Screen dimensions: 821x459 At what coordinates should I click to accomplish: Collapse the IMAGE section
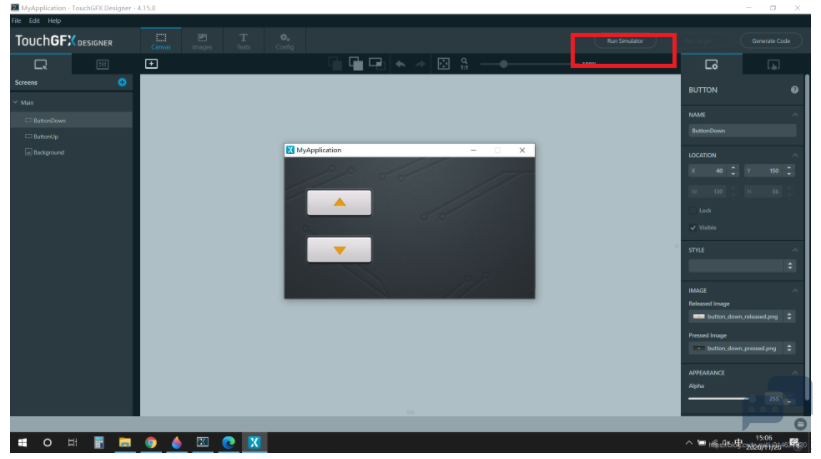[795, 290]
